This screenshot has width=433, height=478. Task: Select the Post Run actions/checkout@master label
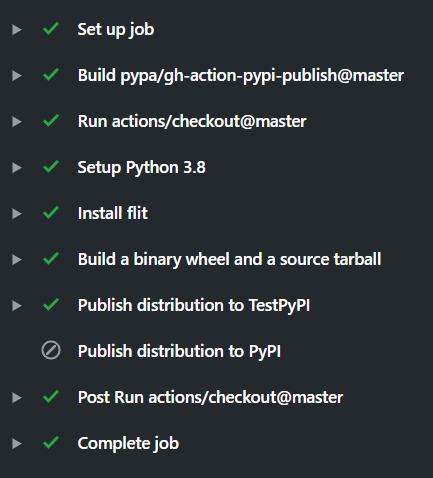pos(210,397)
